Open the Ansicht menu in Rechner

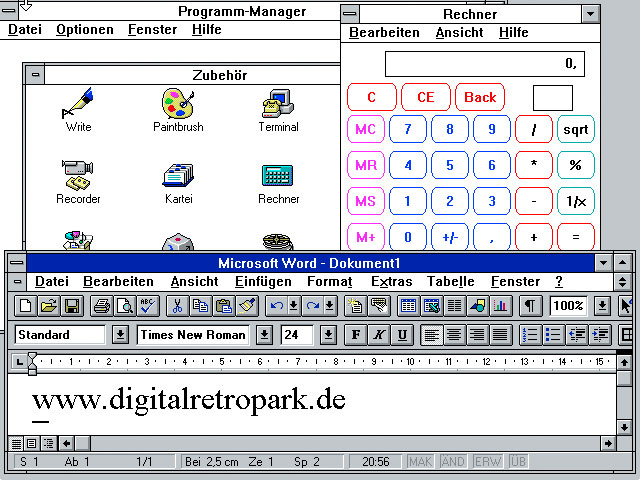(459, 32)
